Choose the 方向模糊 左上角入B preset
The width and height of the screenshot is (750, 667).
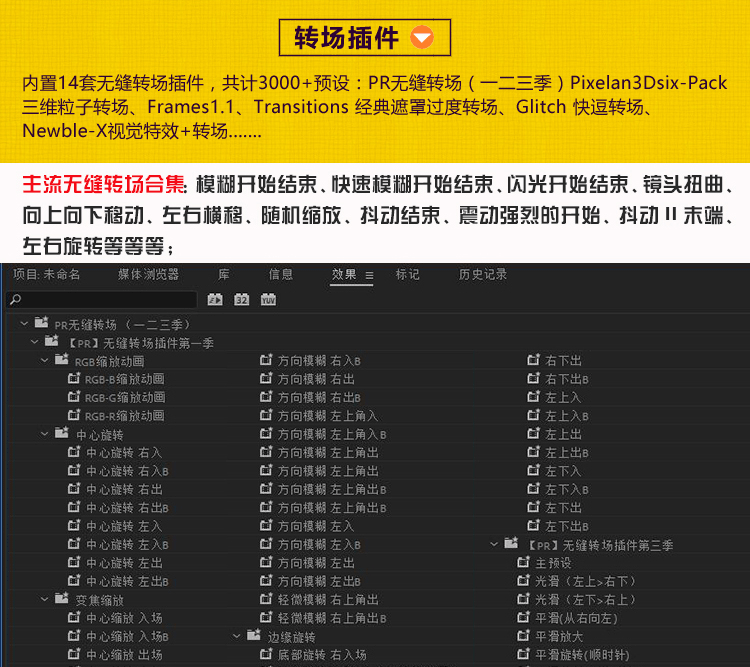pyautogui.click(x=332, y=434)
